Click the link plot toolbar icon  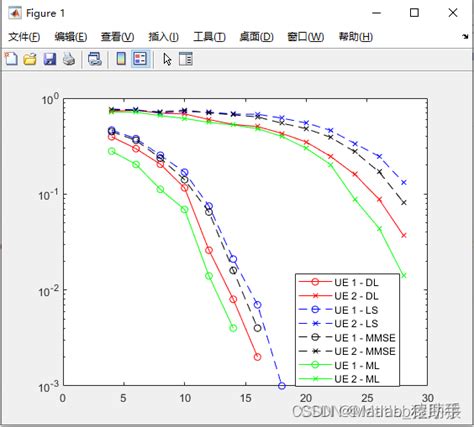pos(95,59)
